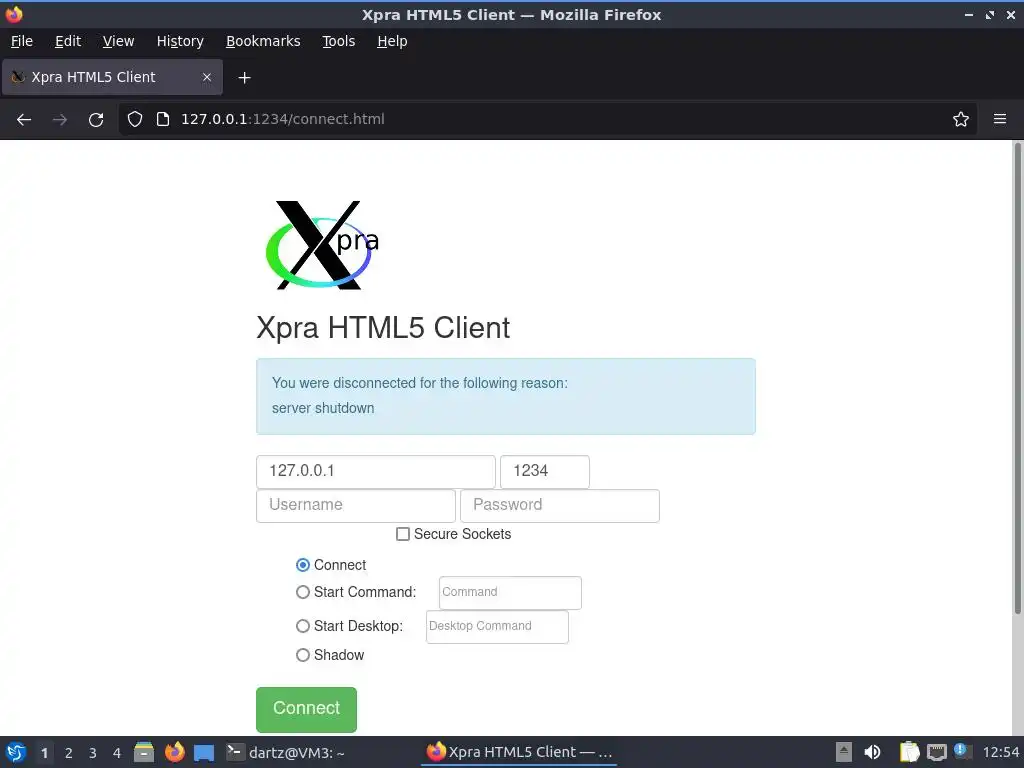Switch to workspace 4
Viewport: 1024px width, 768px height.
click(x=117, y=753)
